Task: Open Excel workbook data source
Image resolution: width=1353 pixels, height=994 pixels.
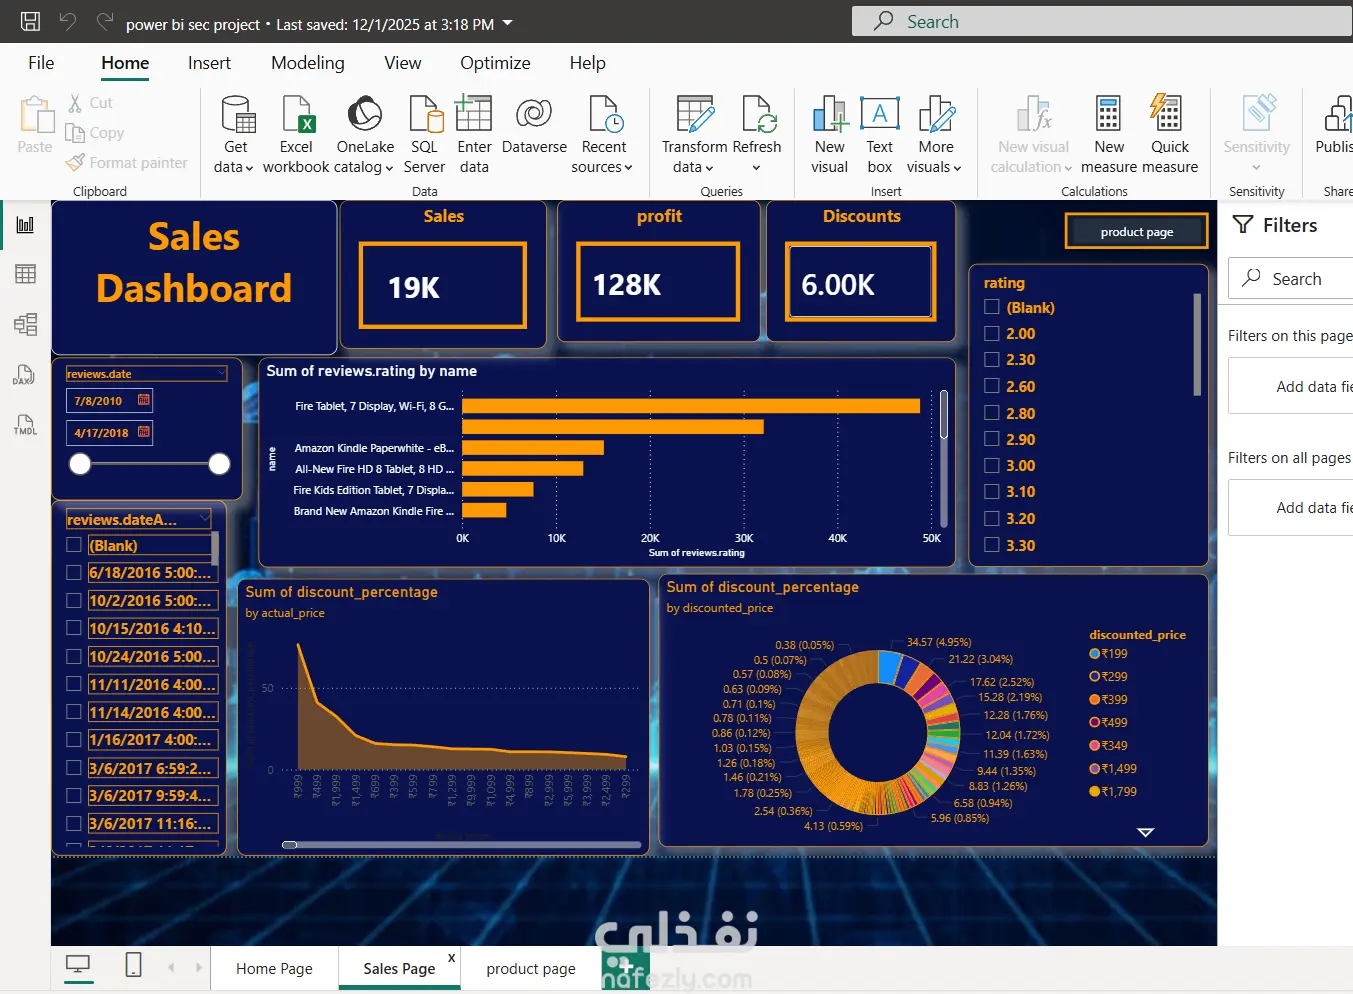Action: pyautogui.click(x=296, y=135)
